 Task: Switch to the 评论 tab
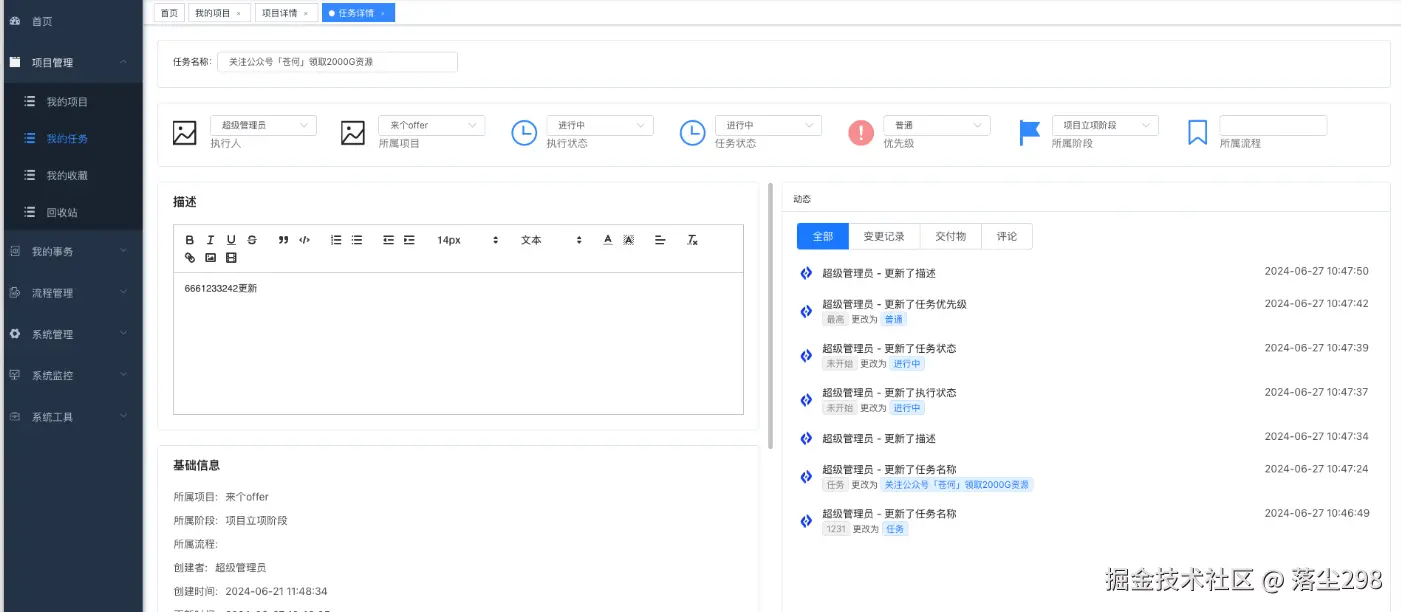point(1007,236)
